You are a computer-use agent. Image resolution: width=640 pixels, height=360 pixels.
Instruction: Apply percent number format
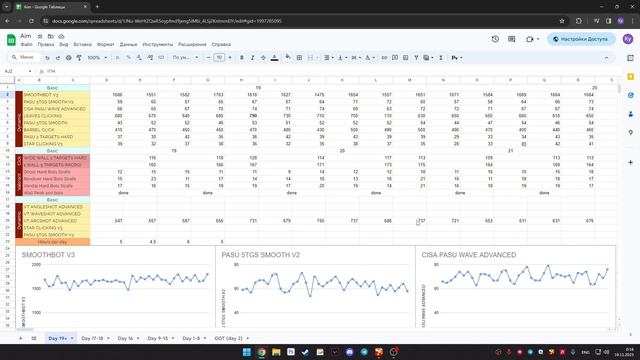(129, 58)
